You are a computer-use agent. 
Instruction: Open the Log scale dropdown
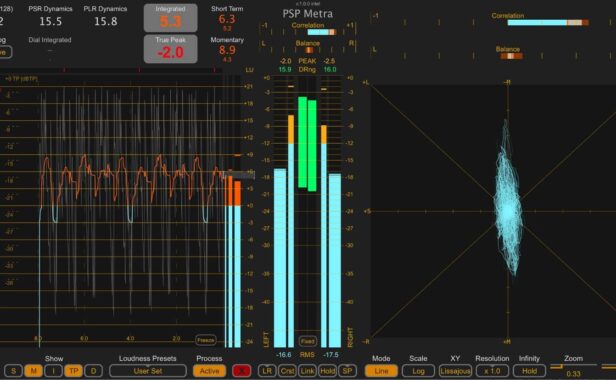pyautogui.click(x=418, y=371)
